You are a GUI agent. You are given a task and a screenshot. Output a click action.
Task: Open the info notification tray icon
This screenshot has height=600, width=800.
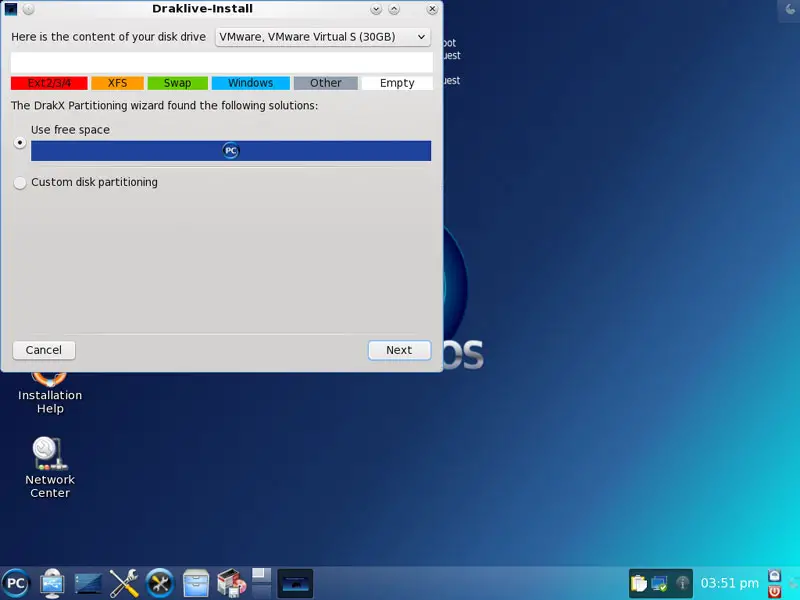[682, 583]
